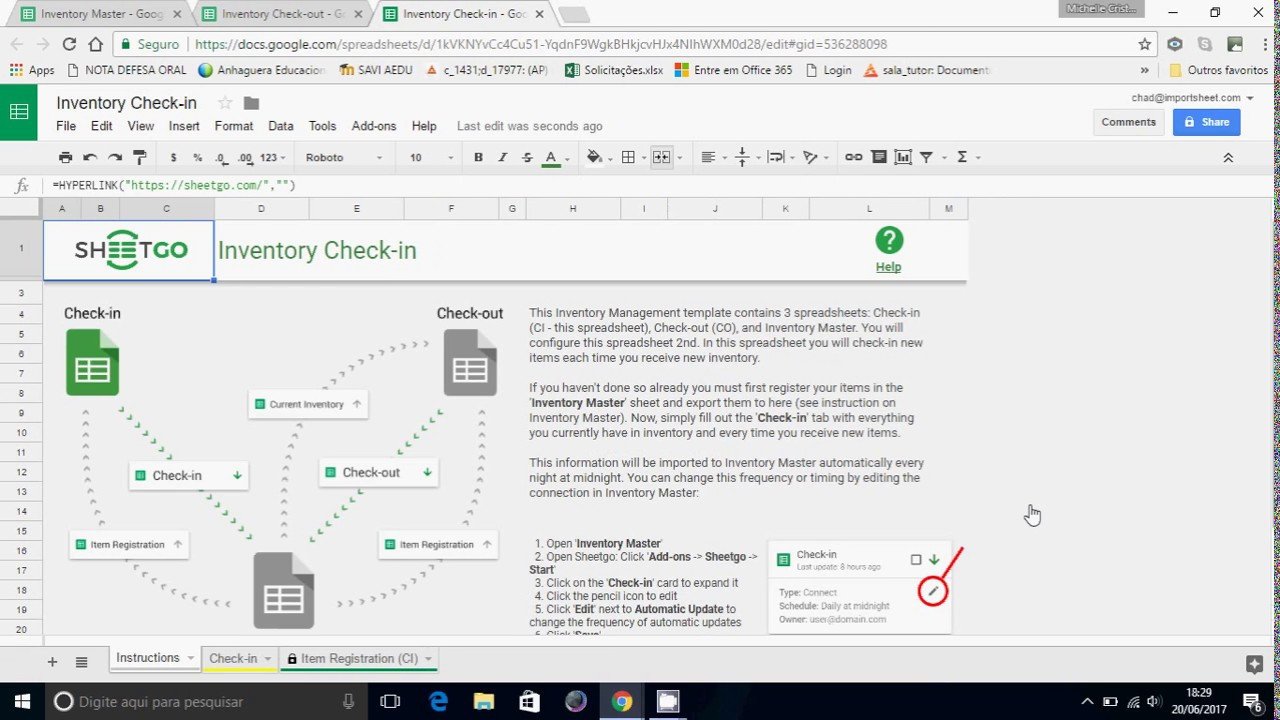Open the Add-ons menu
This screenshot has height=720, width=1280.
[374, 126]
